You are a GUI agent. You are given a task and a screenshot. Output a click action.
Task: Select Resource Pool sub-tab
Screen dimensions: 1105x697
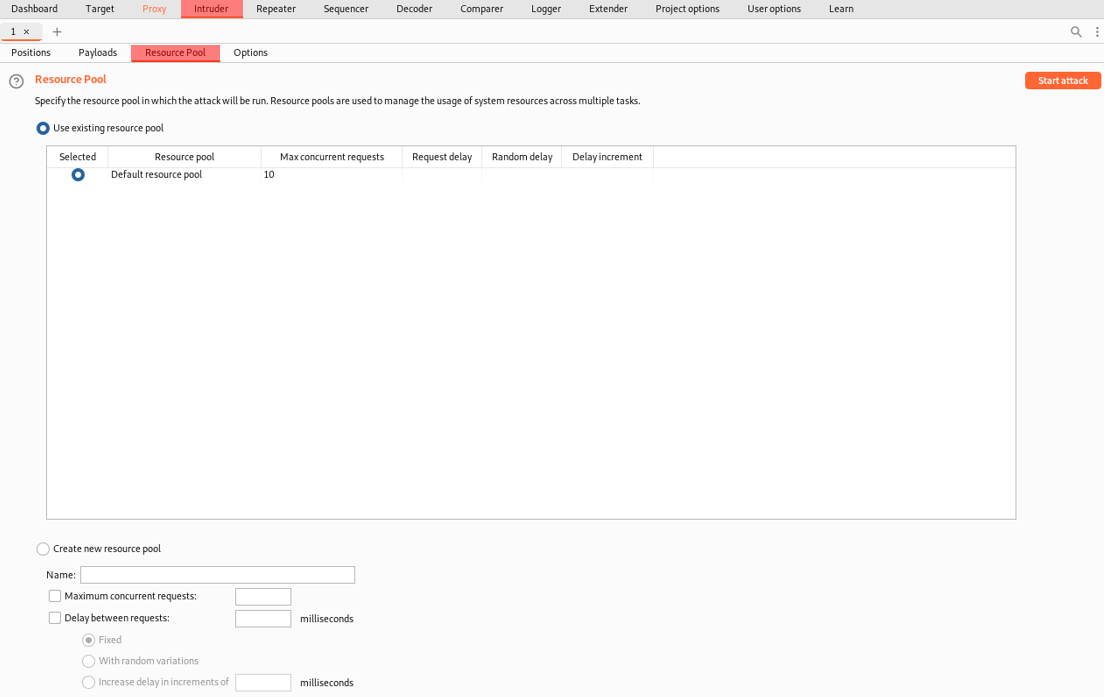click(175, 53)
